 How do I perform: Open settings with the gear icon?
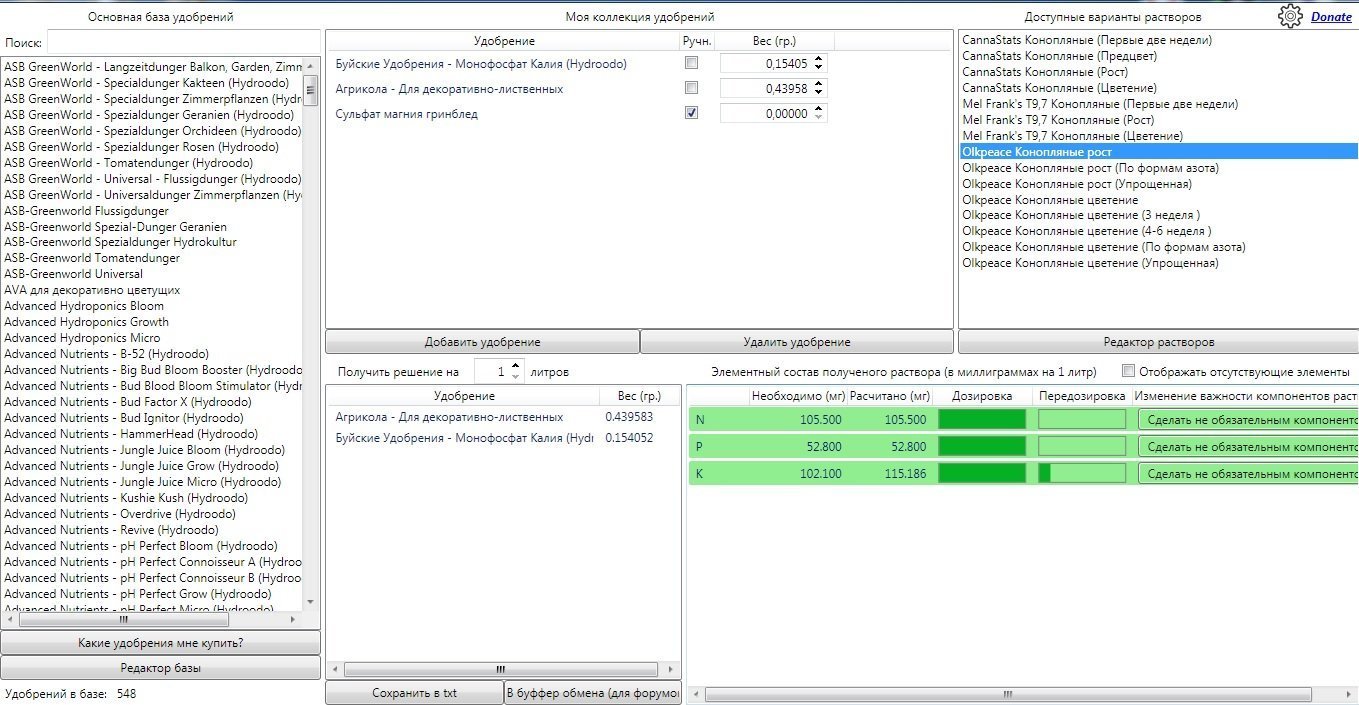(1291, 16)
